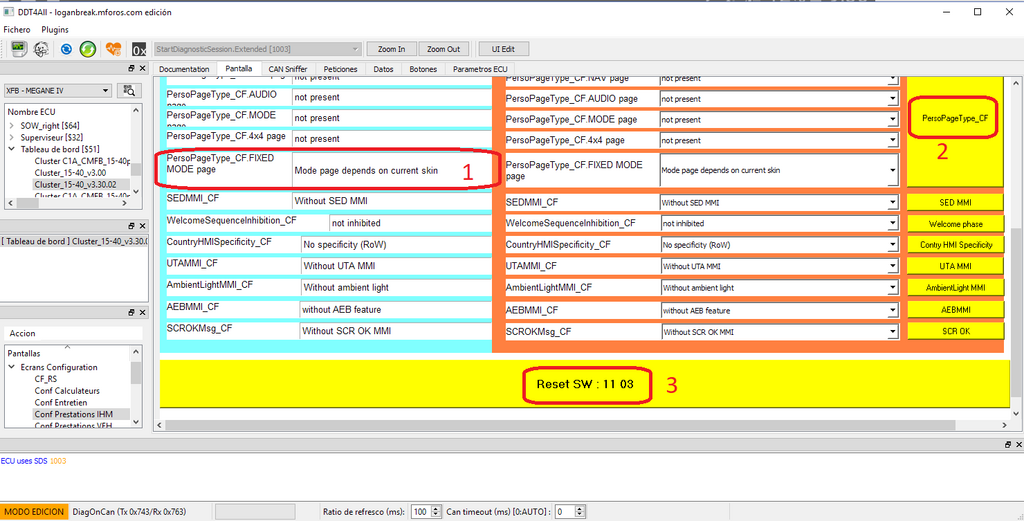Select the CF_RS screen item
This screenshot has width=1024, height=521.
pos(45,379)
